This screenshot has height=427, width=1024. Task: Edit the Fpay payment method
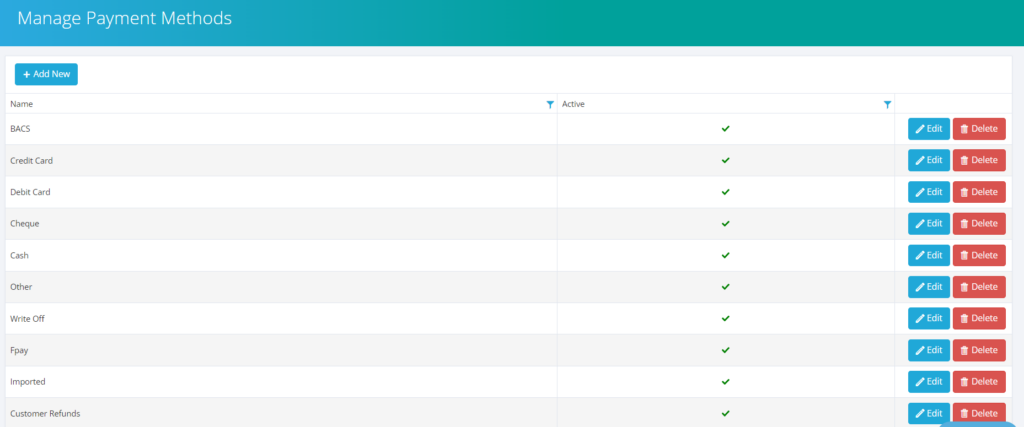pyautogui.click(x=929, y=350)
